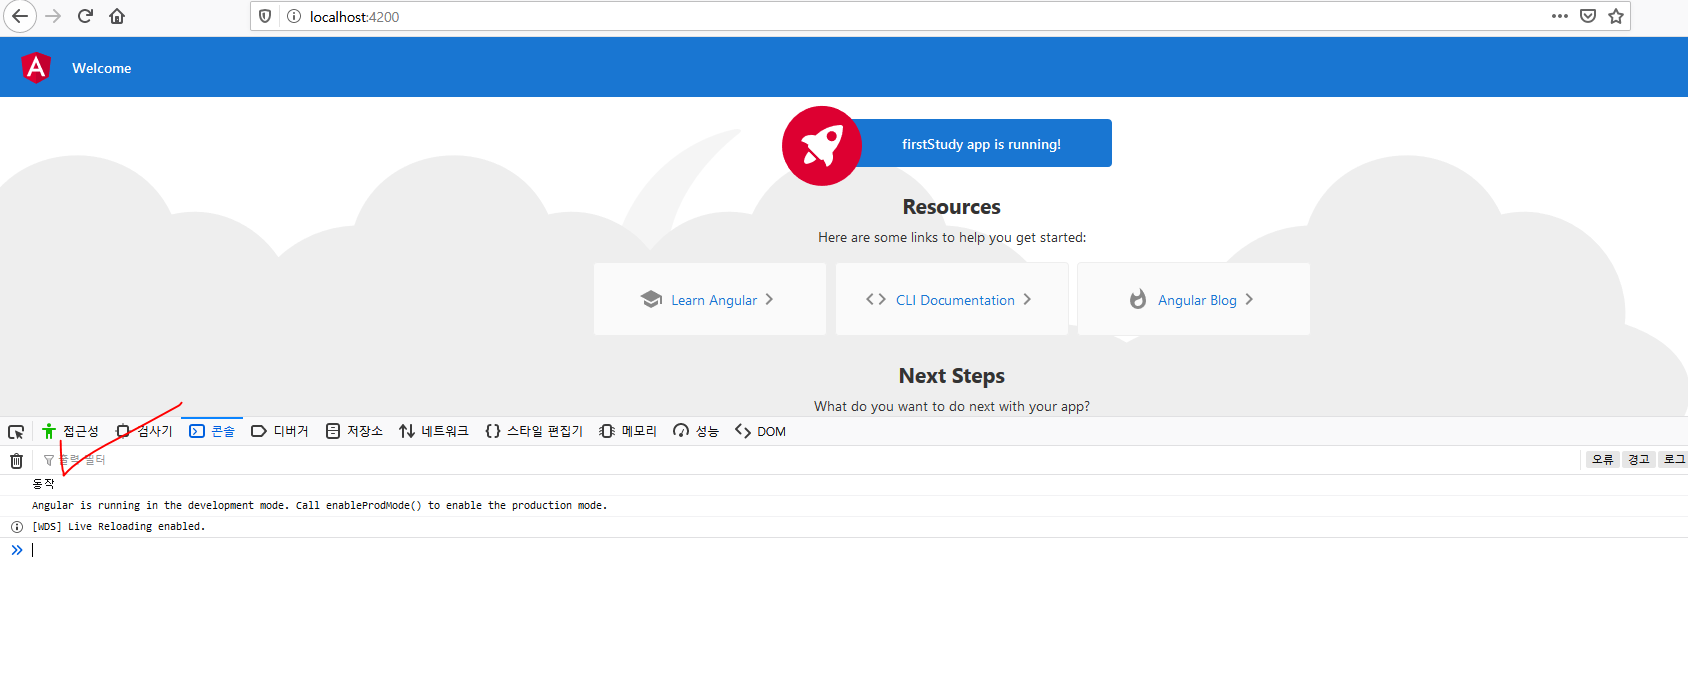1688x685 pixels.
Task: Bookmark this page with the star
Action: (x=1616, y=16)
